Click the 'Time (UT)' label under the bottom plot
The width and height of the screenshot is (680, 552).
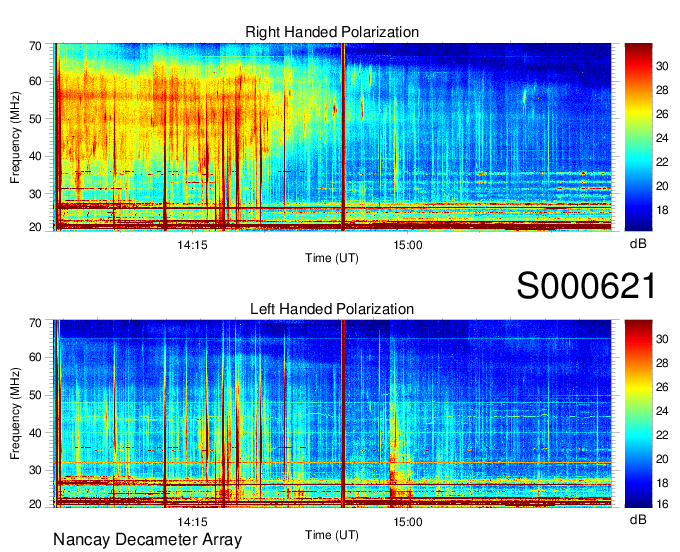tap(332, 535)
